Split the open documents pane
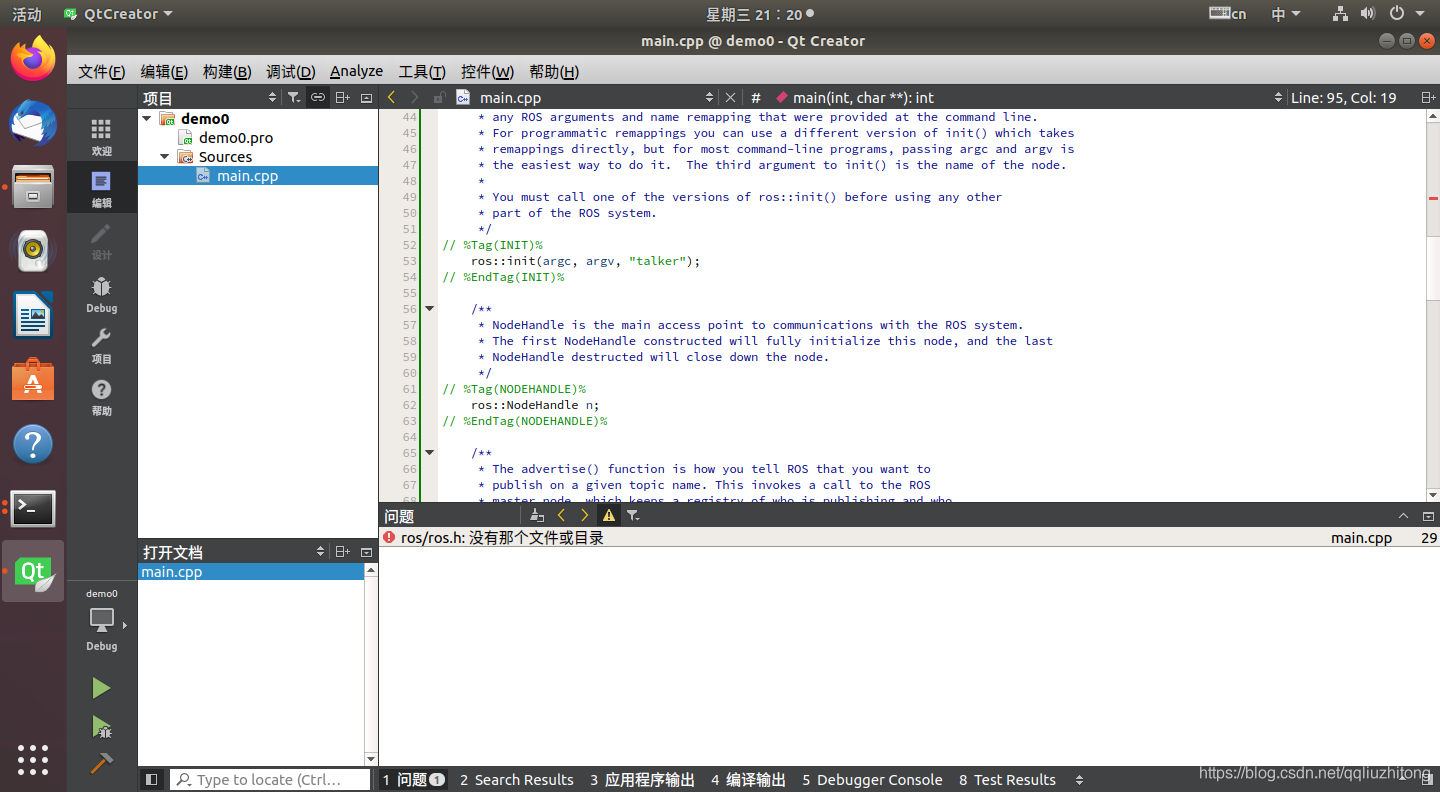 (x=342, y=551)
